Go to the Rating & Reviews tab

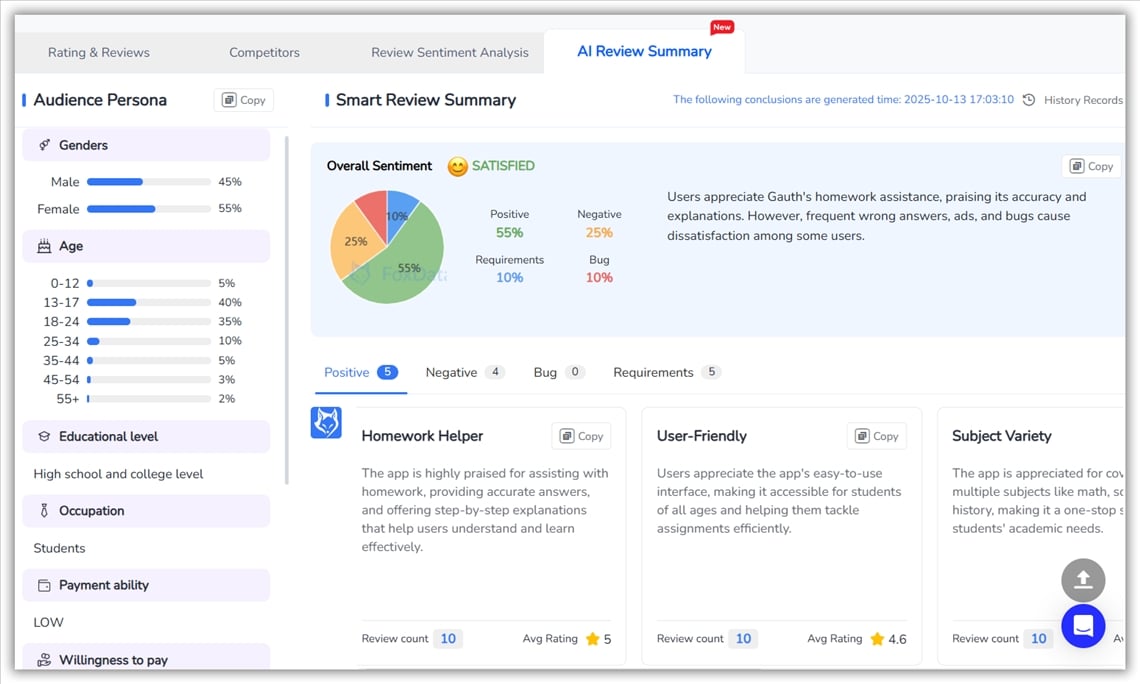[x=99, y=52]
